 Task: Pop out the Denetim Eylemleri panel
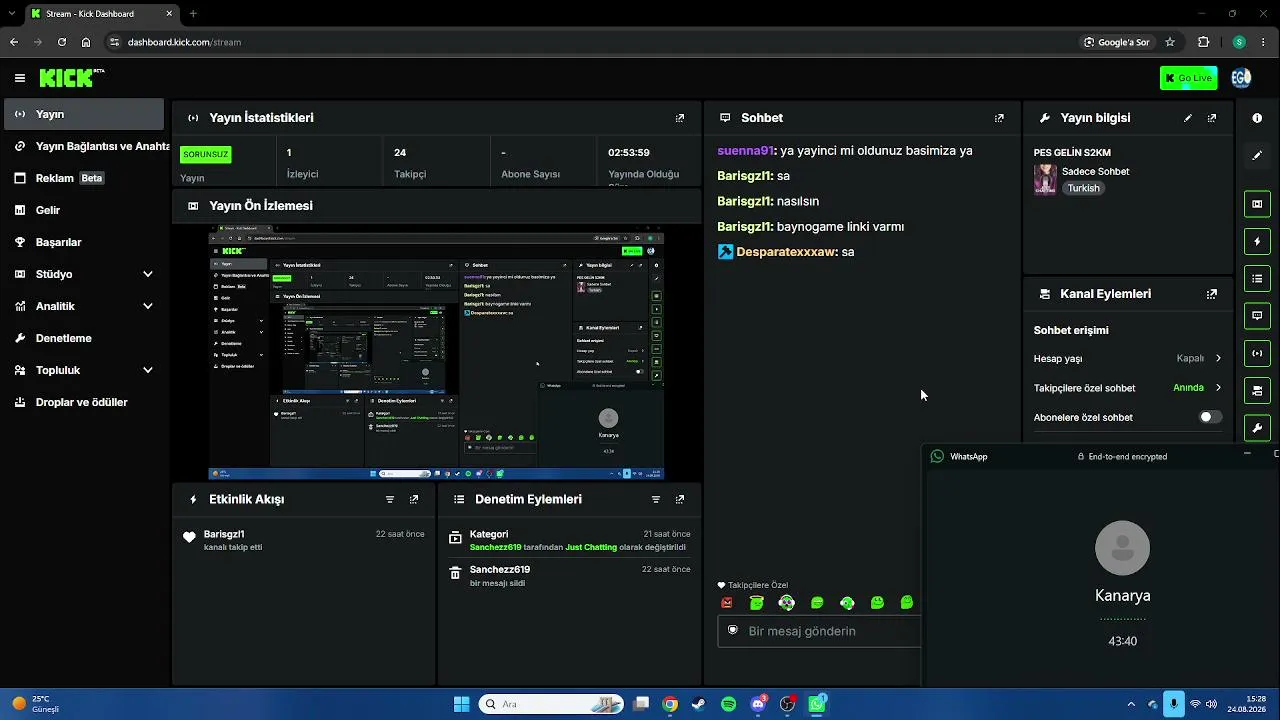(680, 499)
